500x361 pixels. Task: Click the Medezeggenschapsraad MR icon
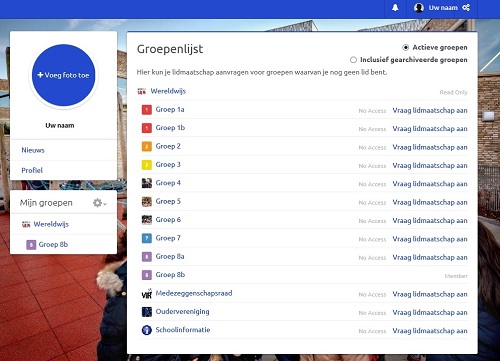pyautogui.click(x=147, y=293)
